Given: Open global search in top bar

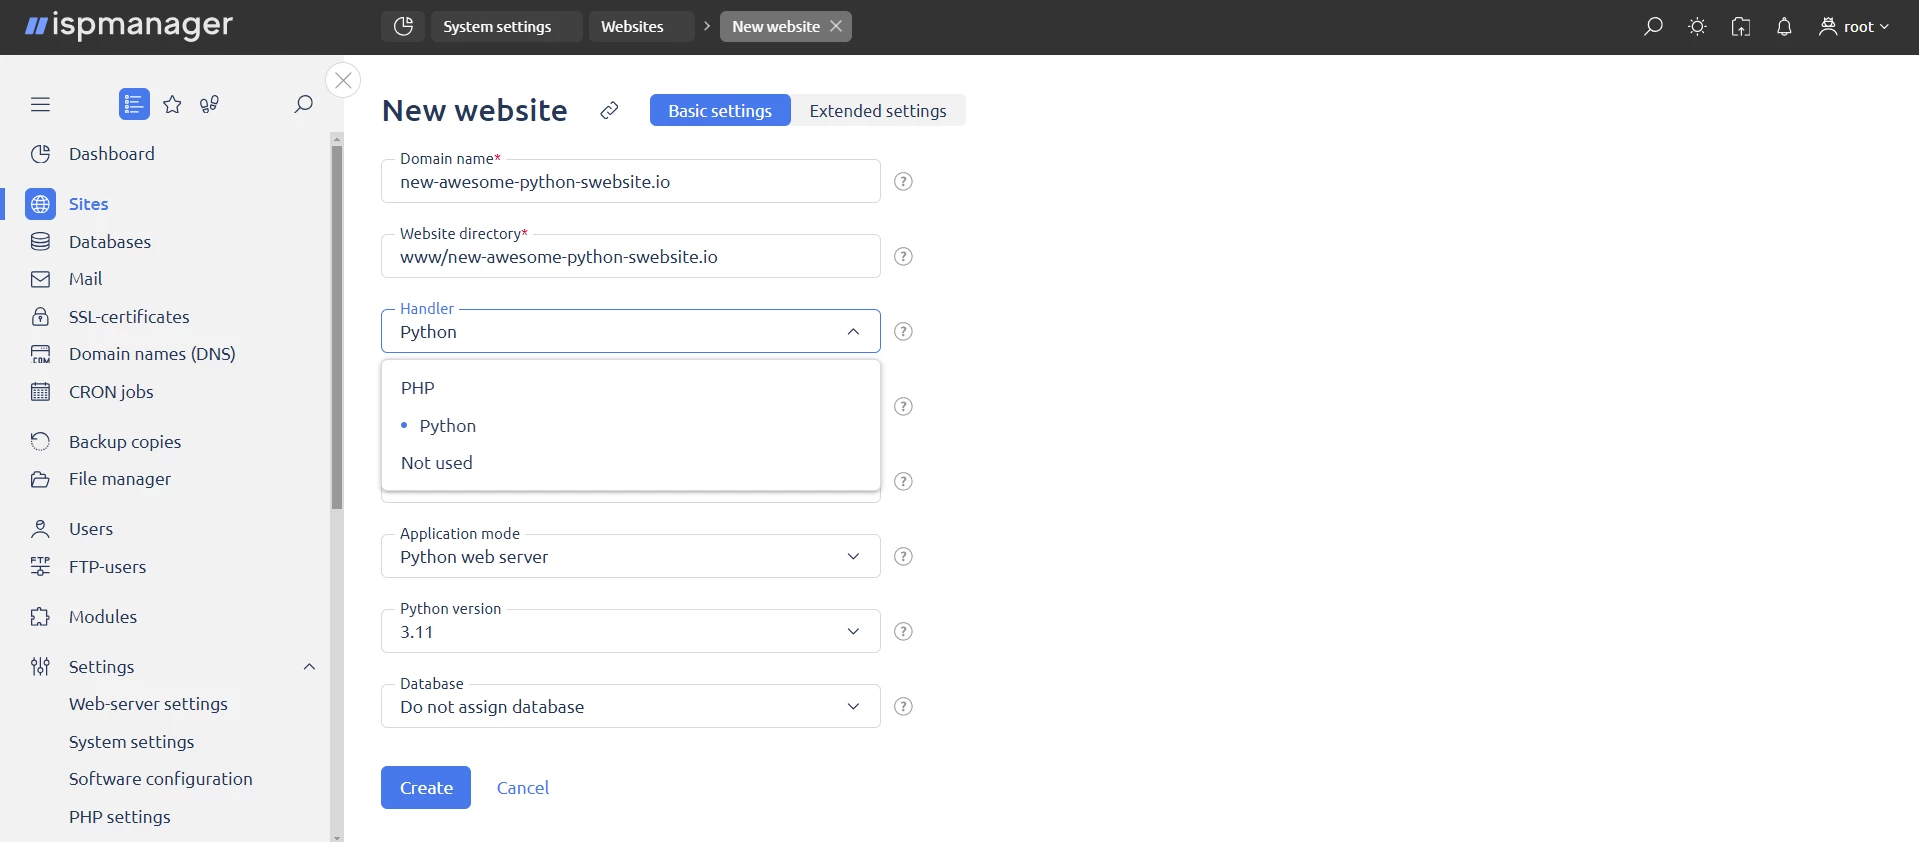Looking at the screenshot, I should point(1653,27).
